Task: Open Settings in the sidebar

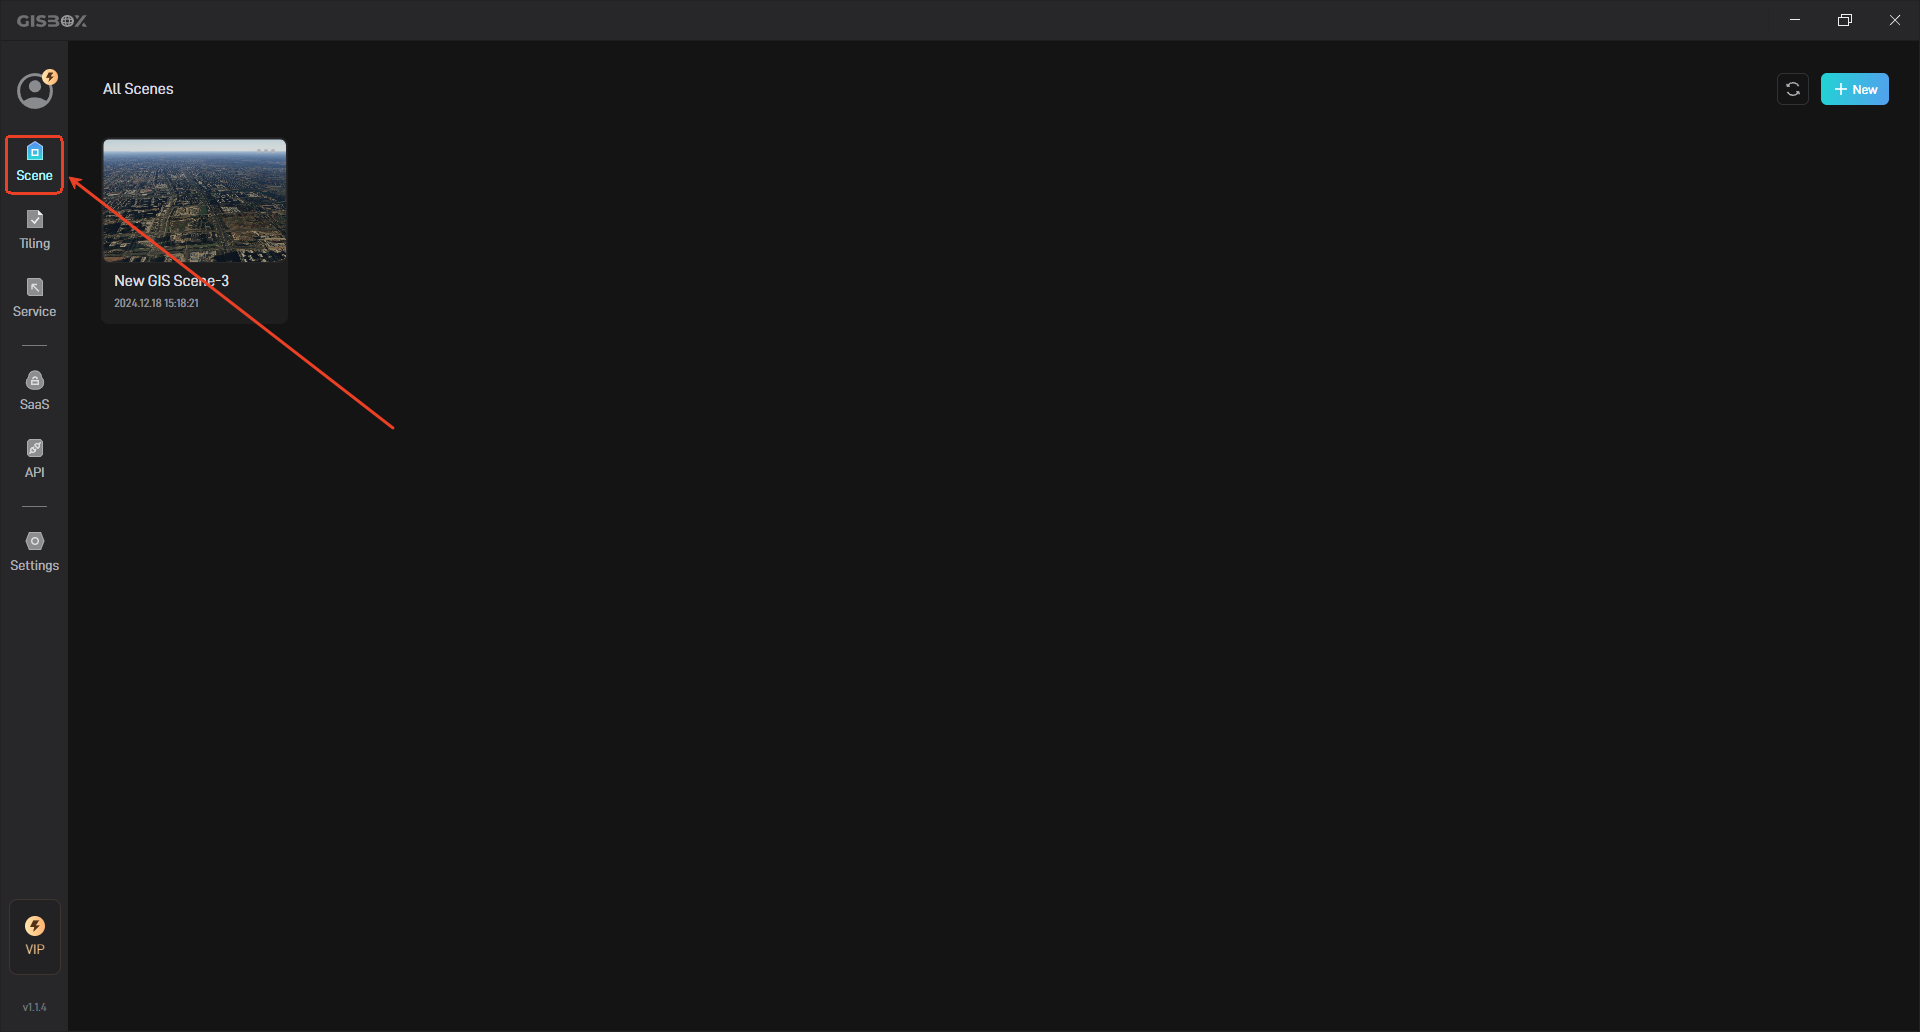Action: 34,553
